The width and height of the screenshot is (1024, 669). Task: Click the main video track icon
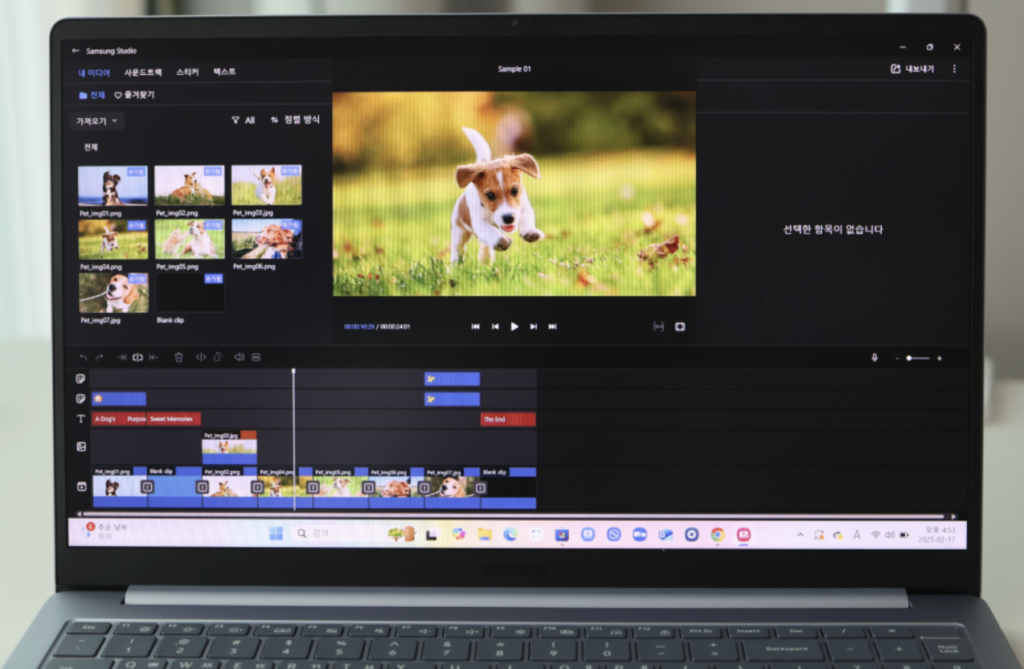click(x=81, y=487)
